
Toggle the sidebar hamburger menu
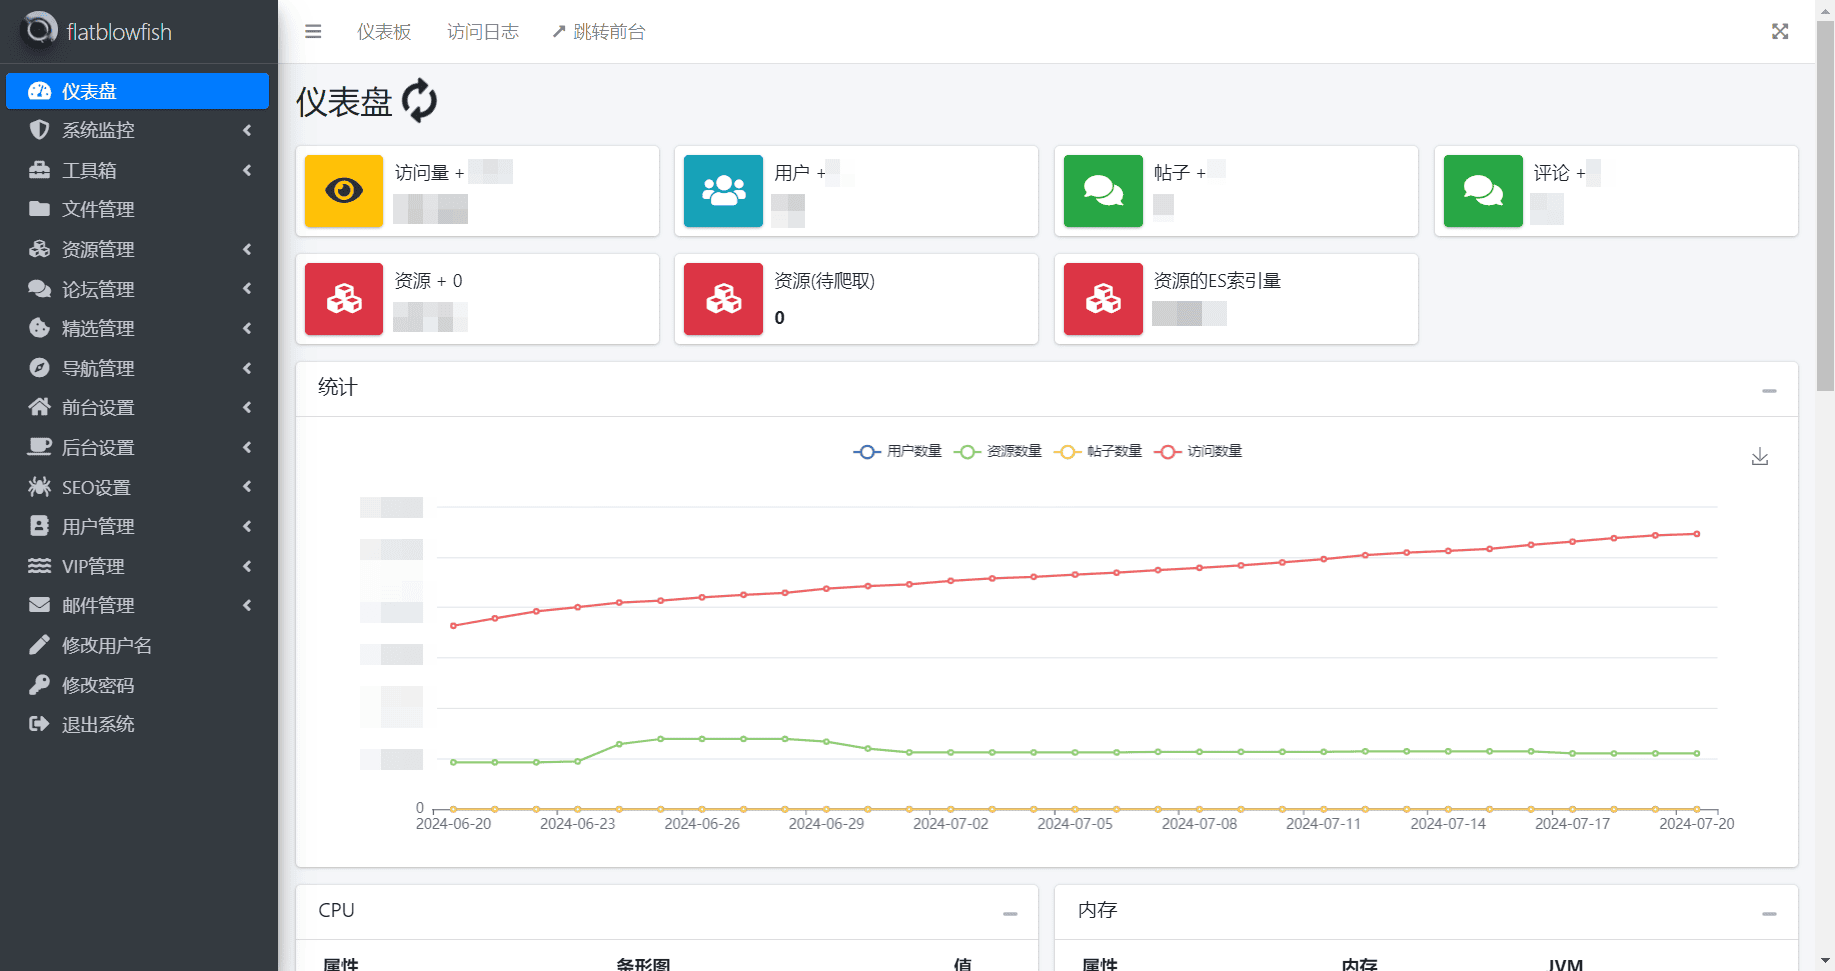pyautogui.click(x=313, y=32)
